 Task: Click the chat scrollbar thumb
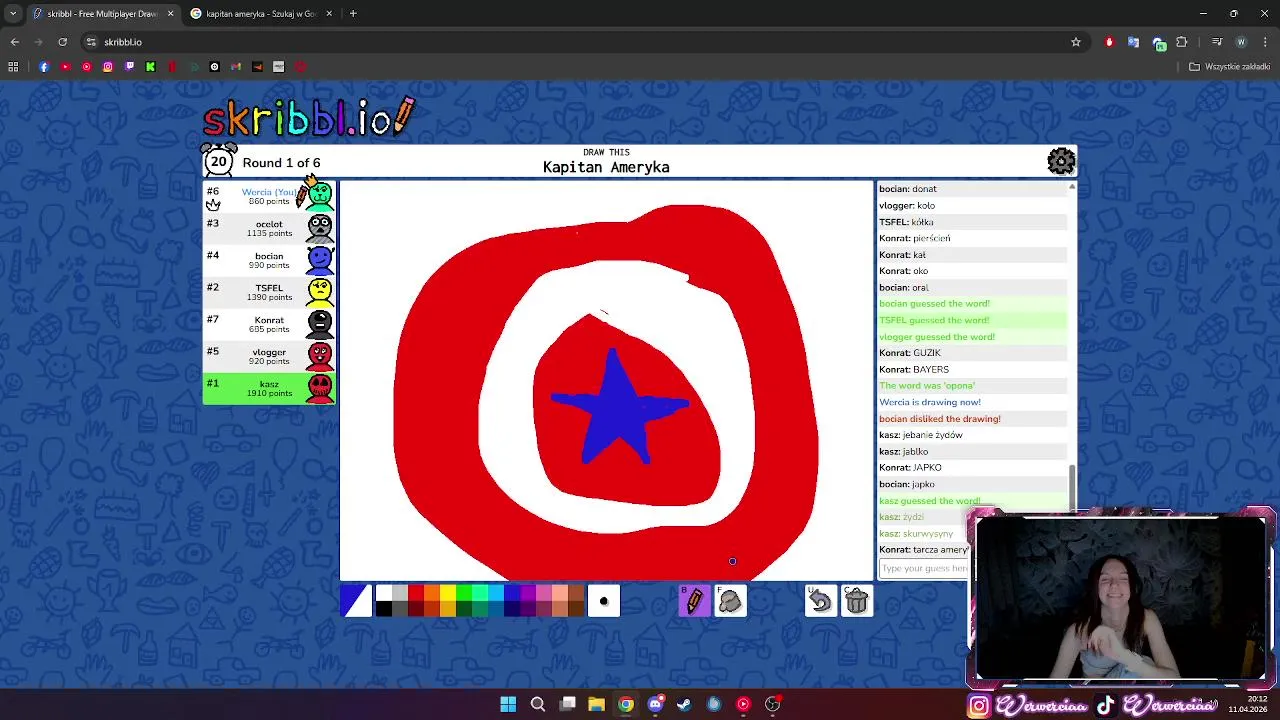[x=1072, y=487]
